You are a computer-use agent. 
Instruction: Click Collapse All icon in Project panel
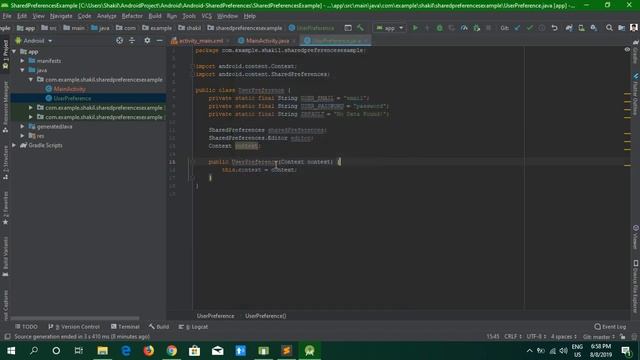pos(132,40)
